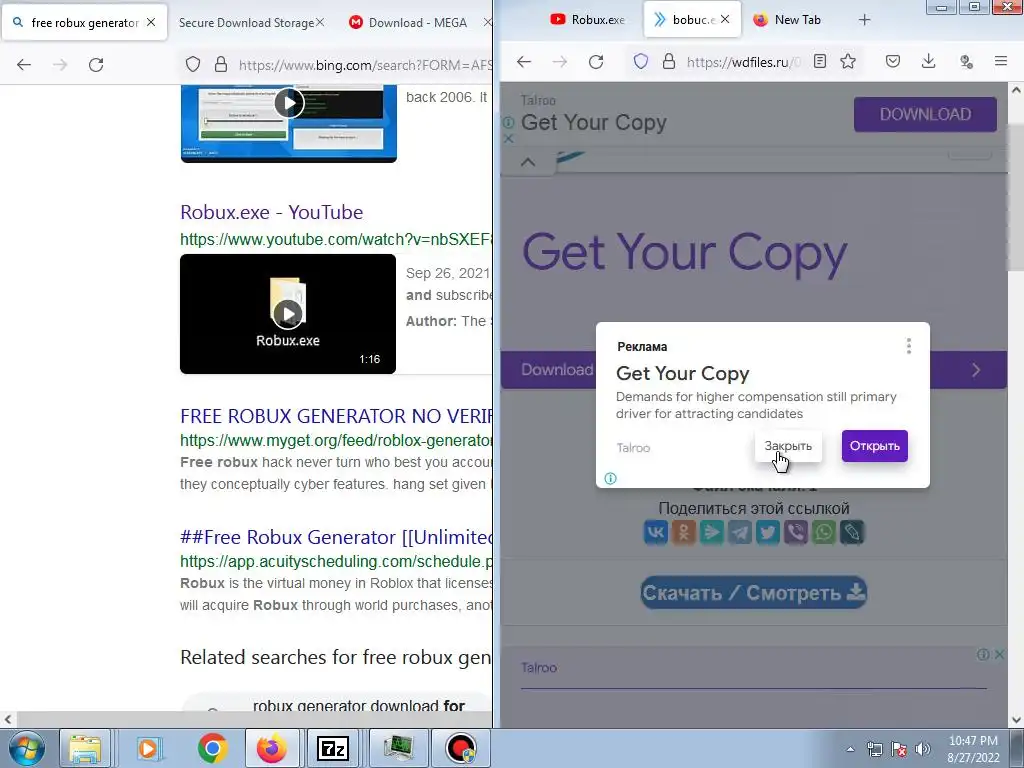Click left window horizontal scrollbar left arrow
This screenshot has width=1024, height=768.
coord(7,720)
